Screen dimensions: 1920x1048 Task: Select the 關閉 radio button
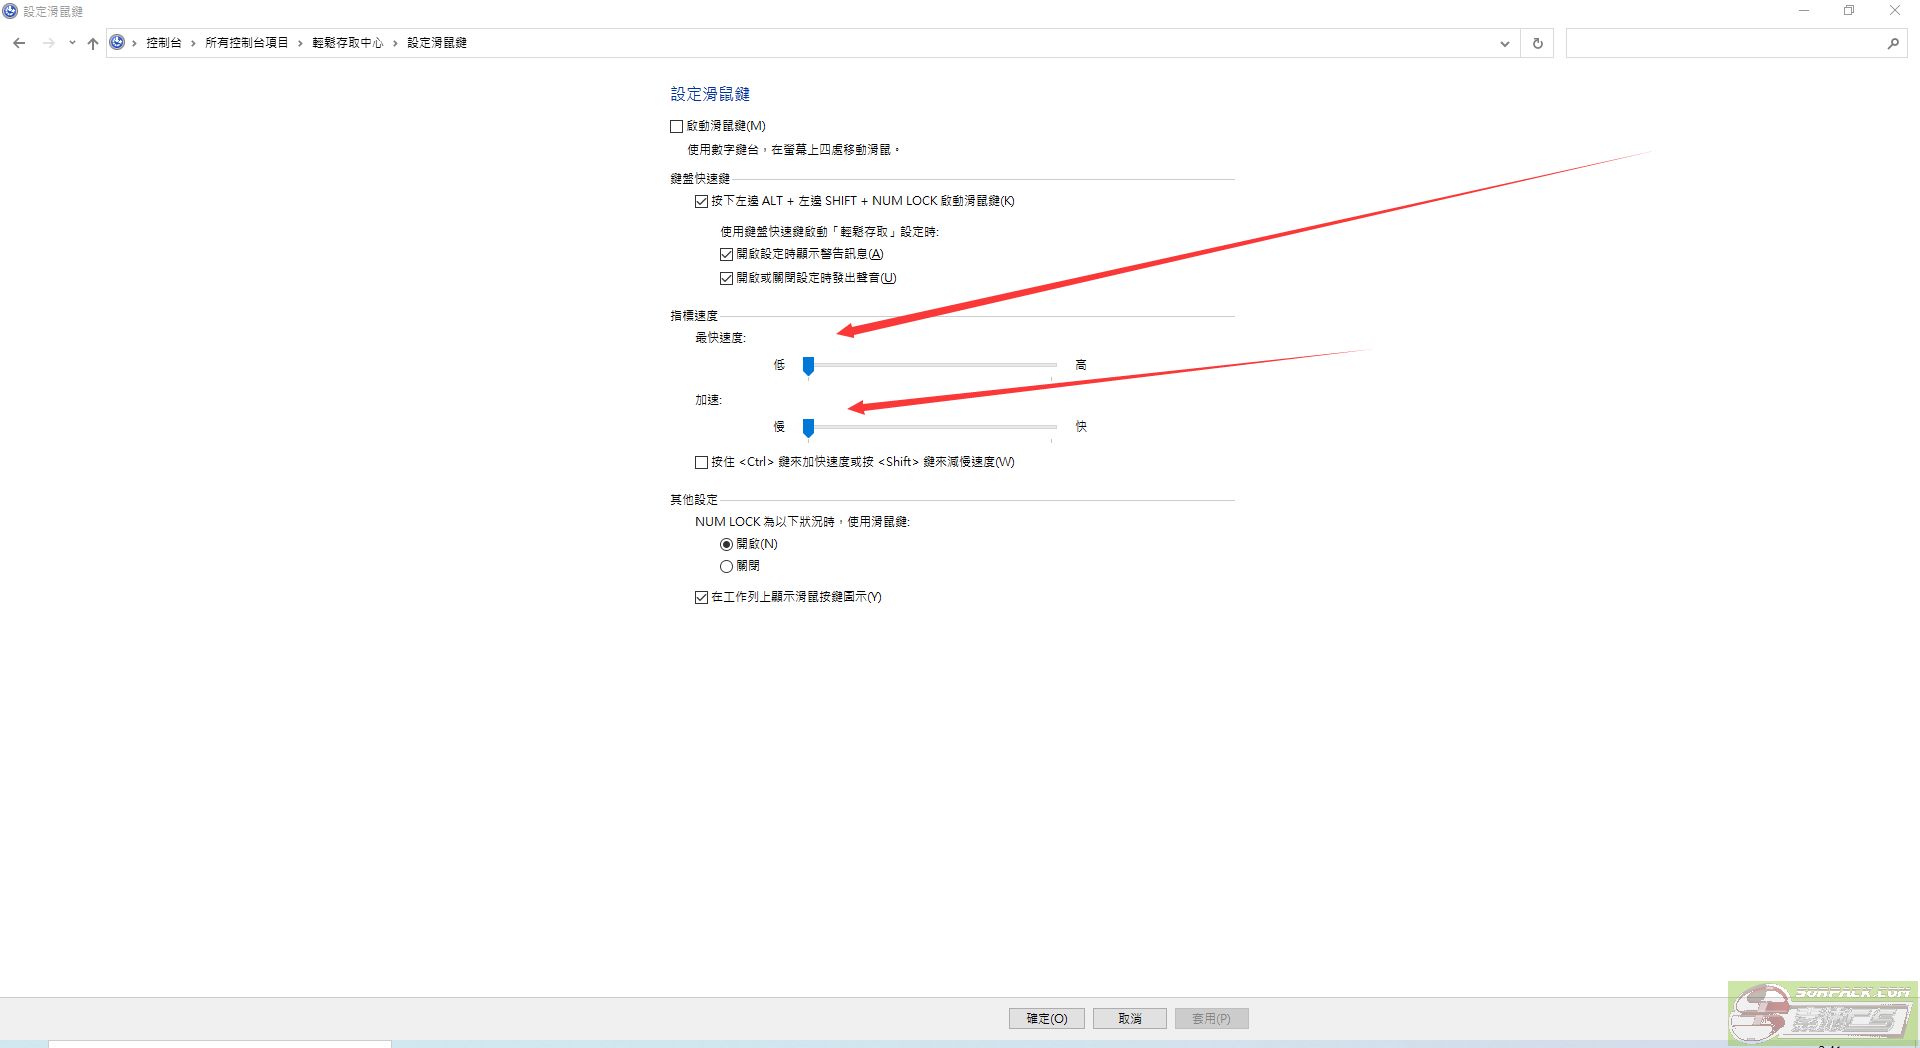(727, 566)
